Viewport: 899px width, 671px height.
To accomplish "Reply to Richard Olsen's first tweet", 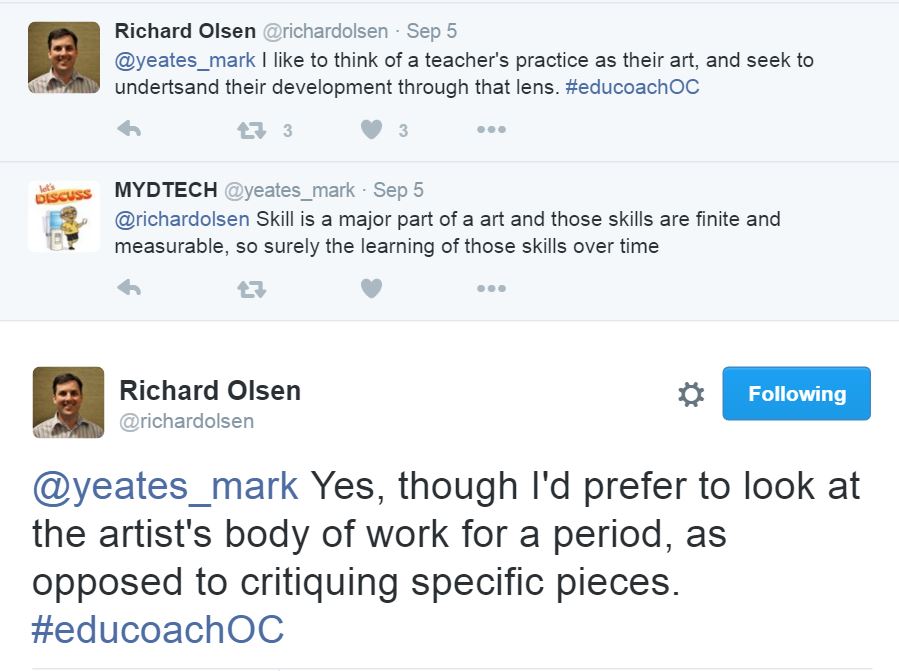I will [x=129, y=130].
